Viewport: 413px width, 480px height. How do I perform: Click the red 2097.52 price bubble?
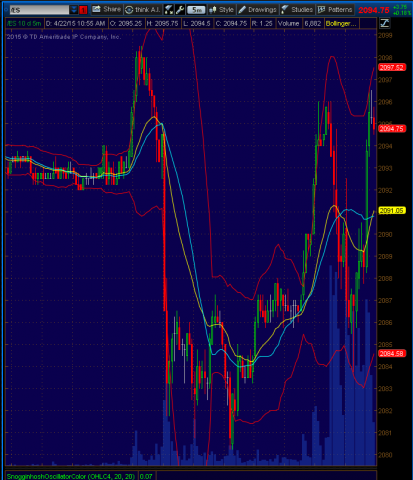coord(392,67)
